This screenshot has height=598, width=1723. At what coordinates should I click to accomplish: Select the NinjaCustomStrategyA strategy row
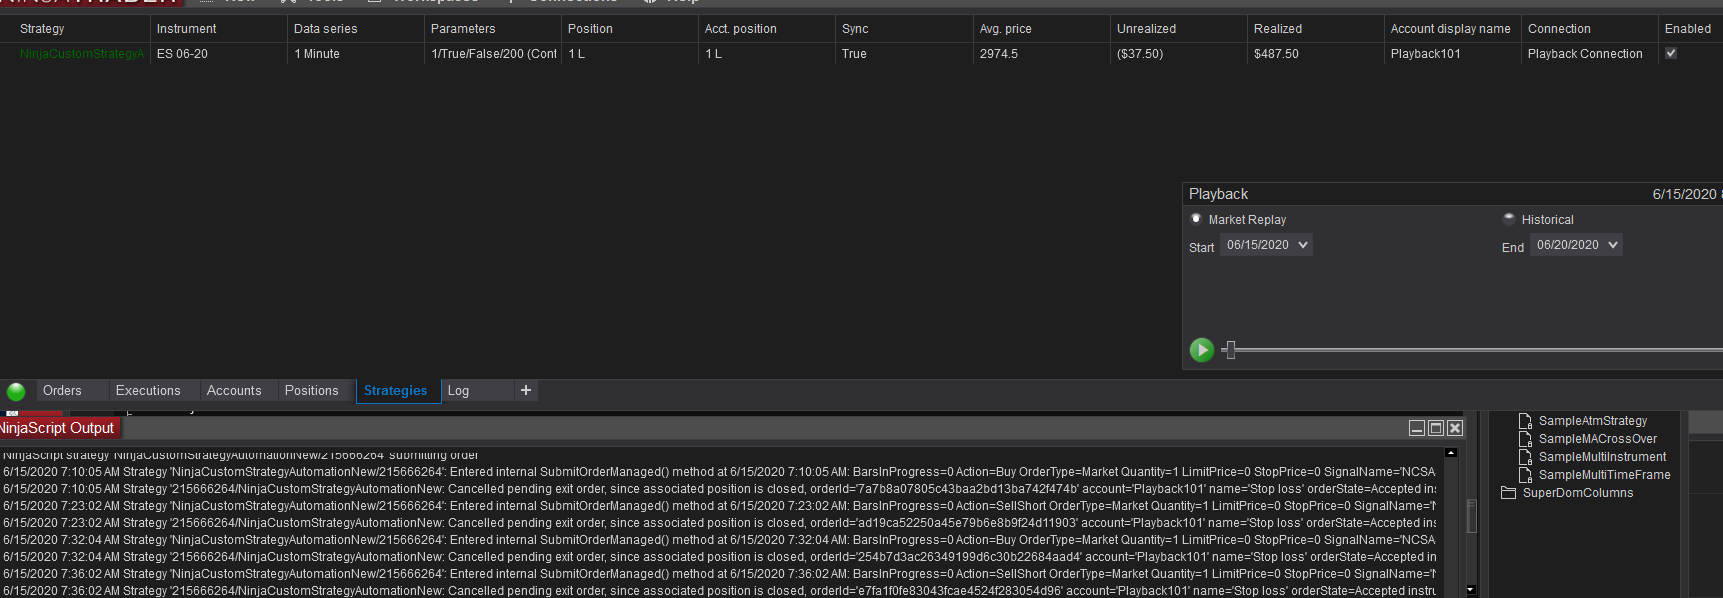coord(82,54)
